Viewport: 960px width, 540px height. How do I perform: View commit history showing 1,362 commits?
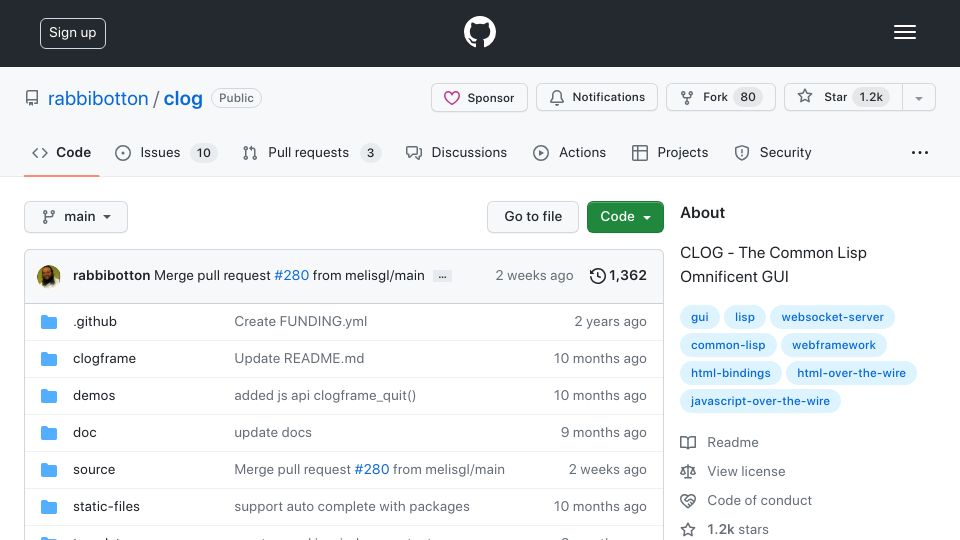coord(618,276)
